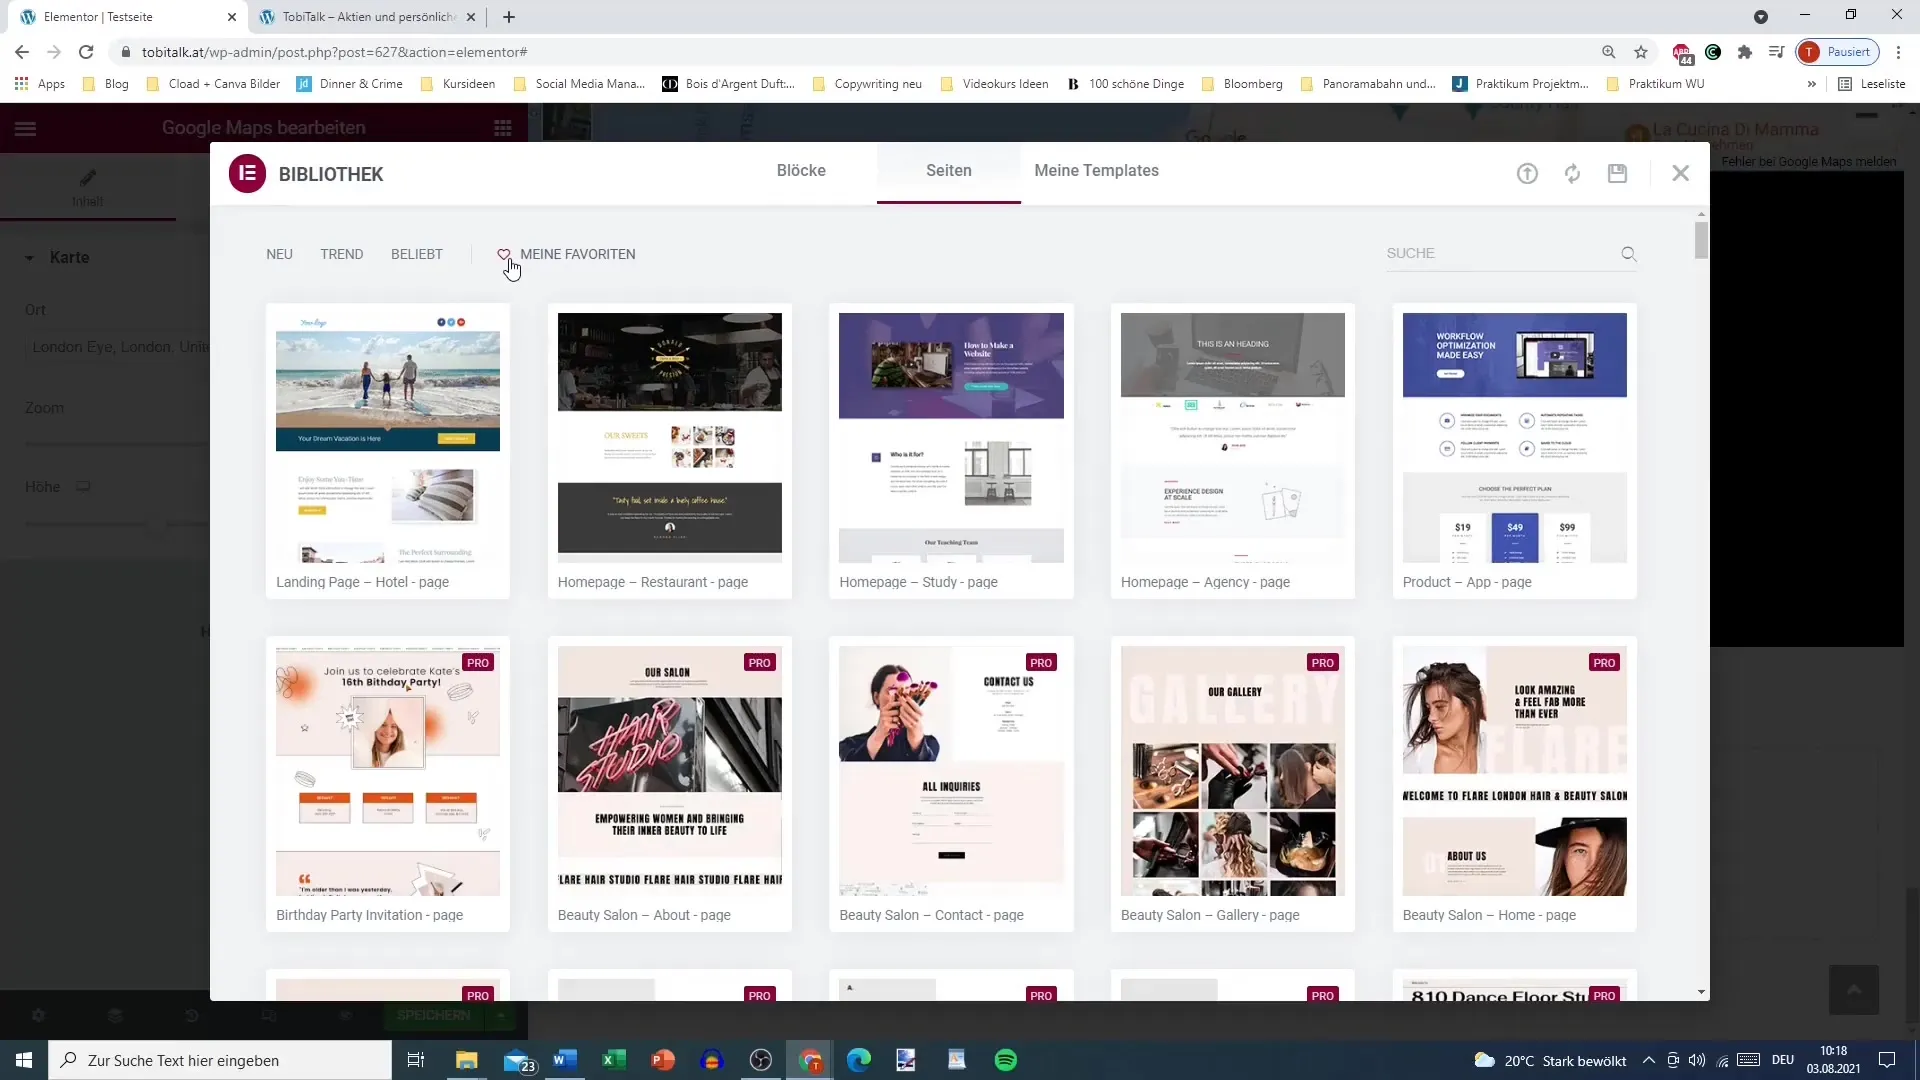Open the Kursideen bookmark folder

[458, 84]
